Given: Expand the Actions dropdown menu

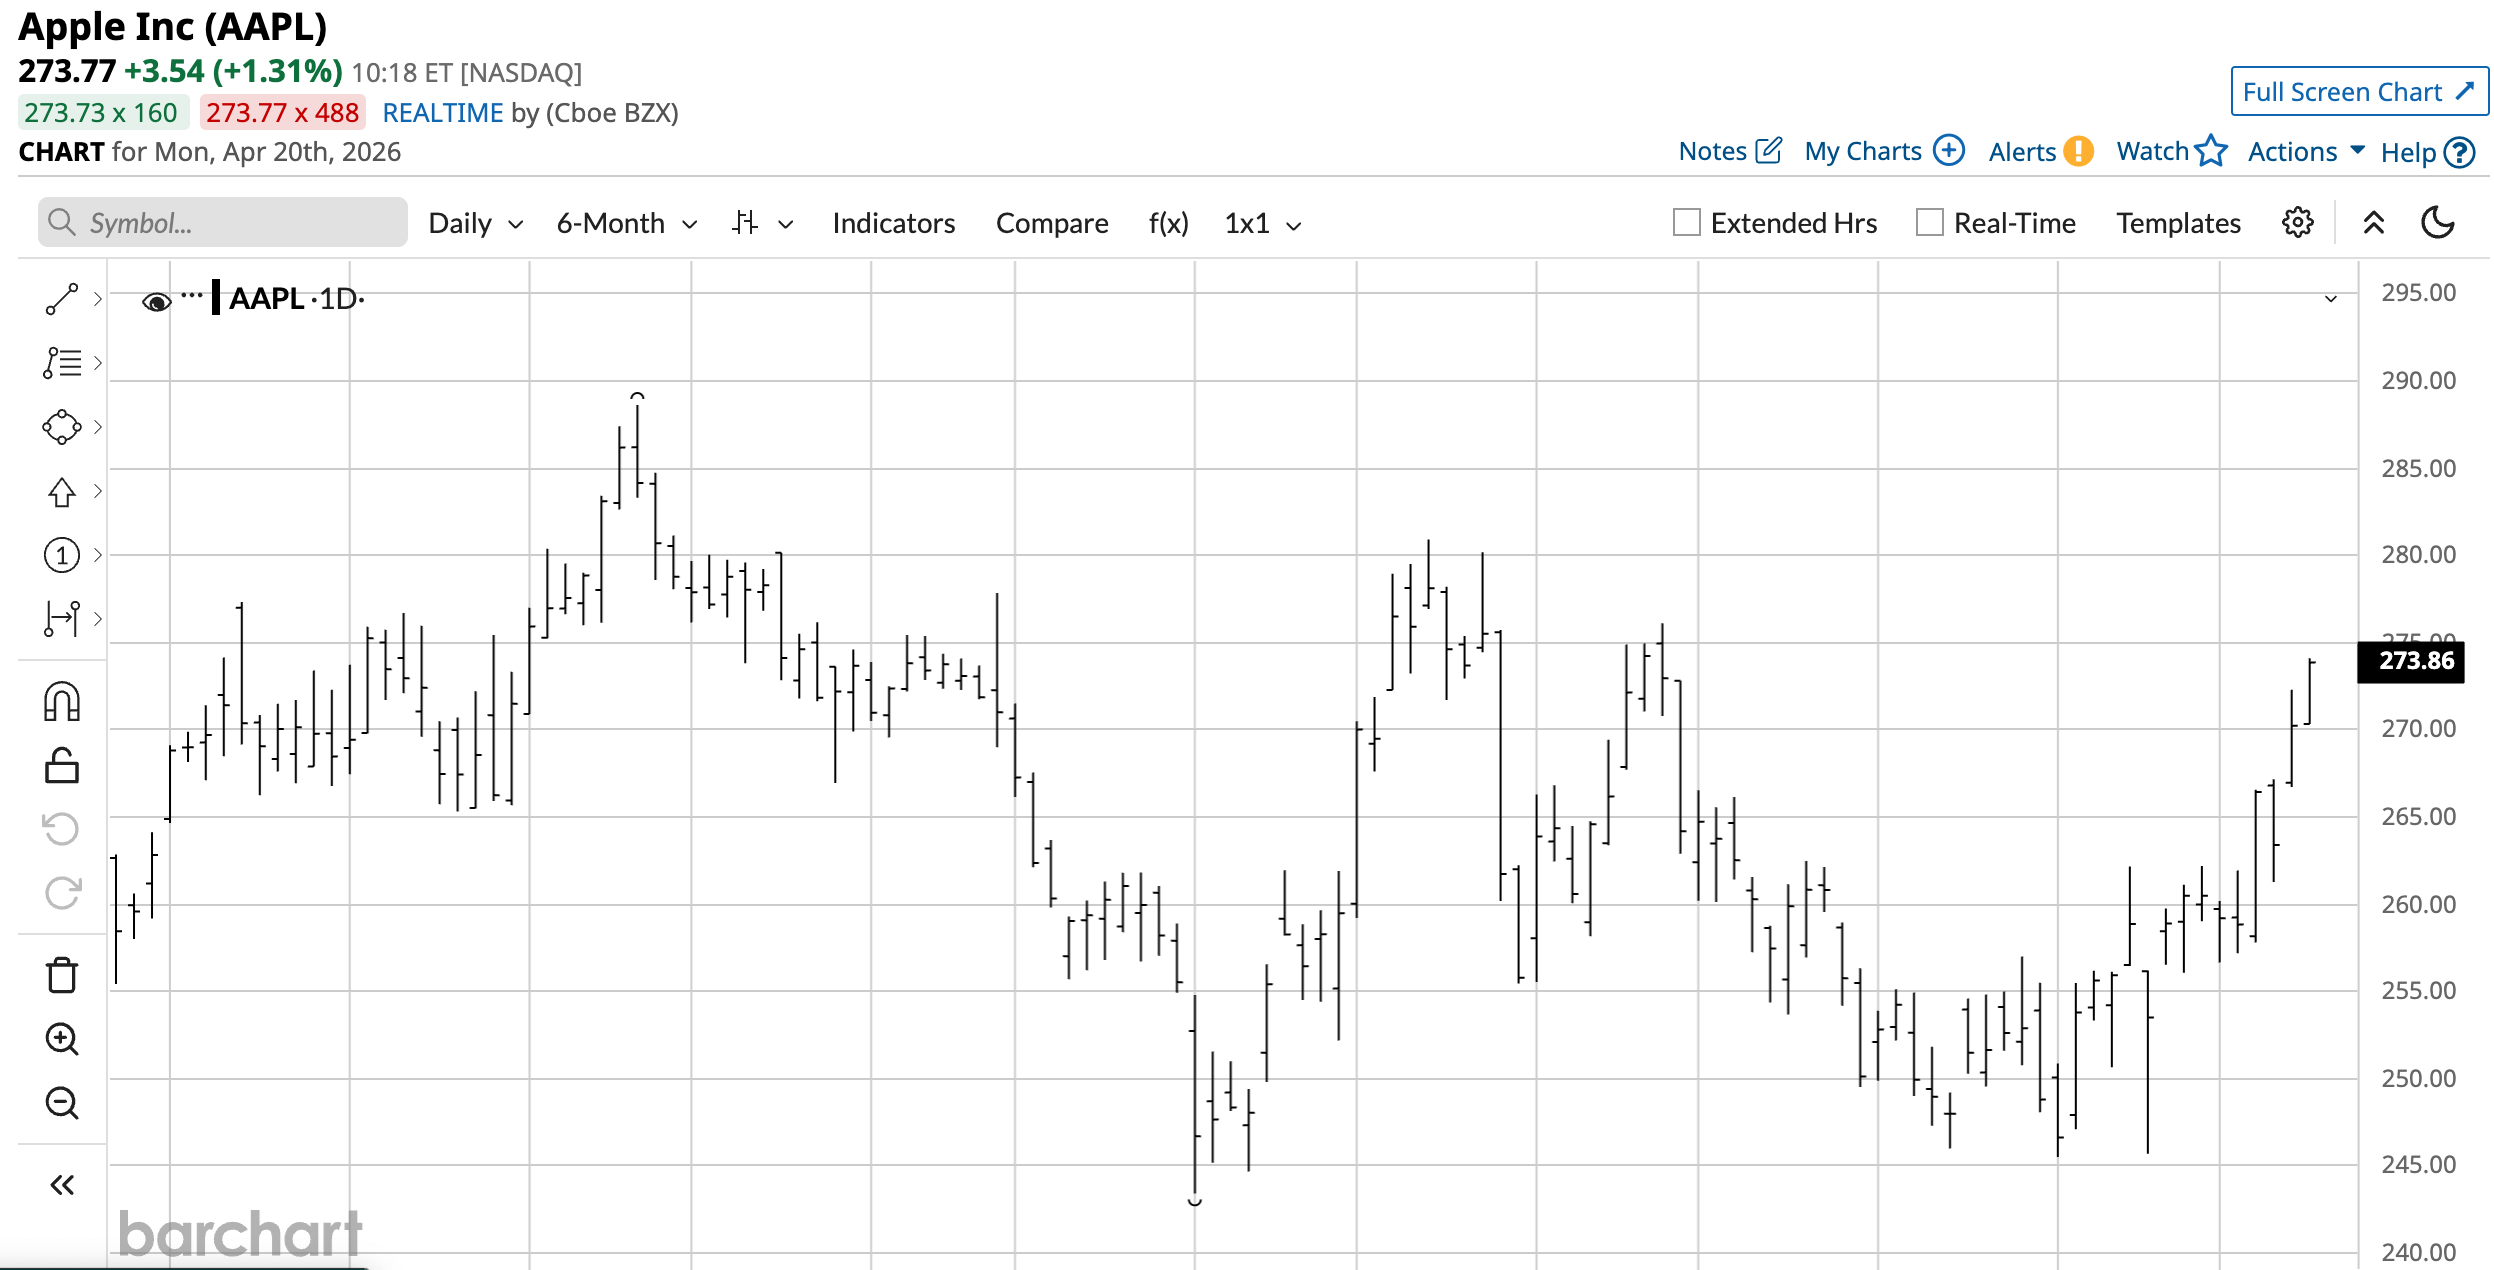Looking at the screenshot, I should (x=2305, y=152).
